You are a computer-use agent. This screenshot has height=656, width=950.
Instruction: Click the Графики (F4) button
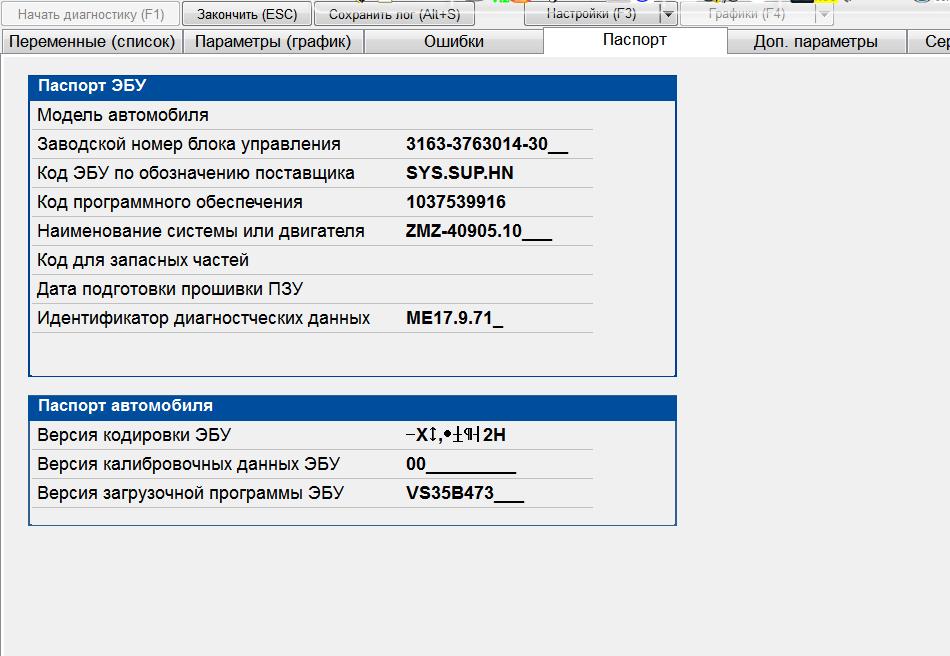(x=747, y=13)
